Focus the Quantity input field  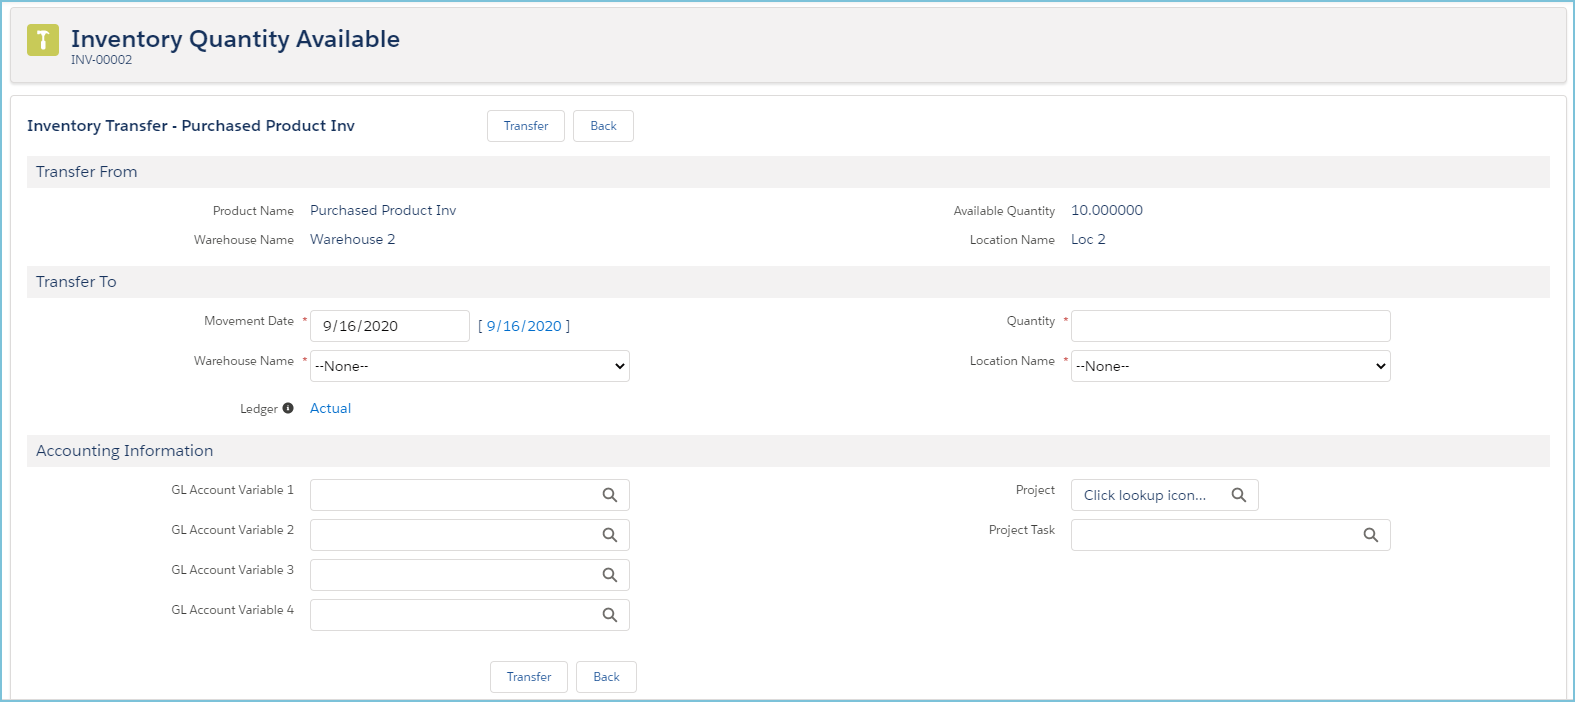coord(1230,326)
